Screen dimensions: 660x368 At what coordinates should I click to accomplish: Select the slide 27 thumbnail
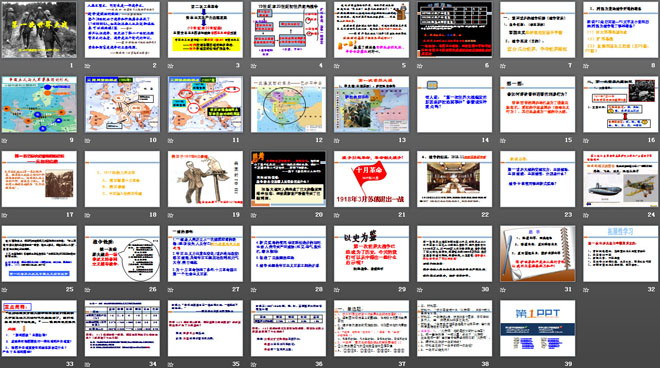click(205, 254)
